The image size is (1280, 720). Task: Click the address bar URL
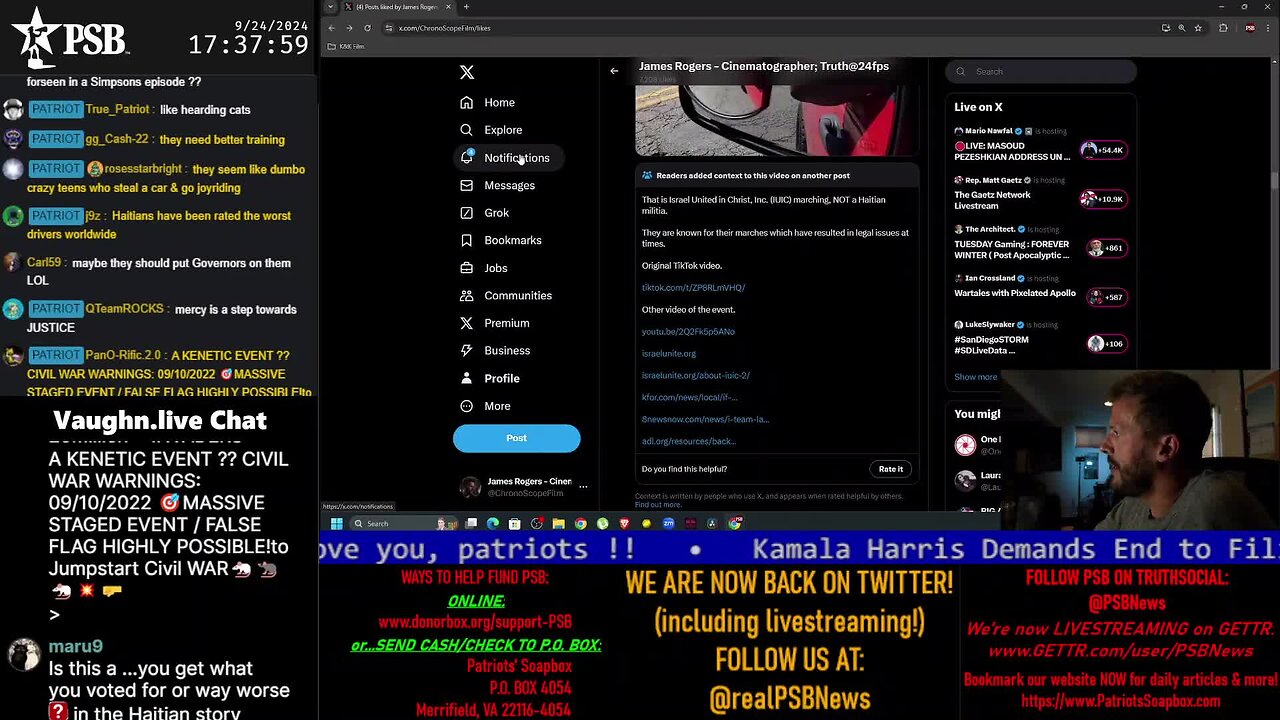pos(445,28)
